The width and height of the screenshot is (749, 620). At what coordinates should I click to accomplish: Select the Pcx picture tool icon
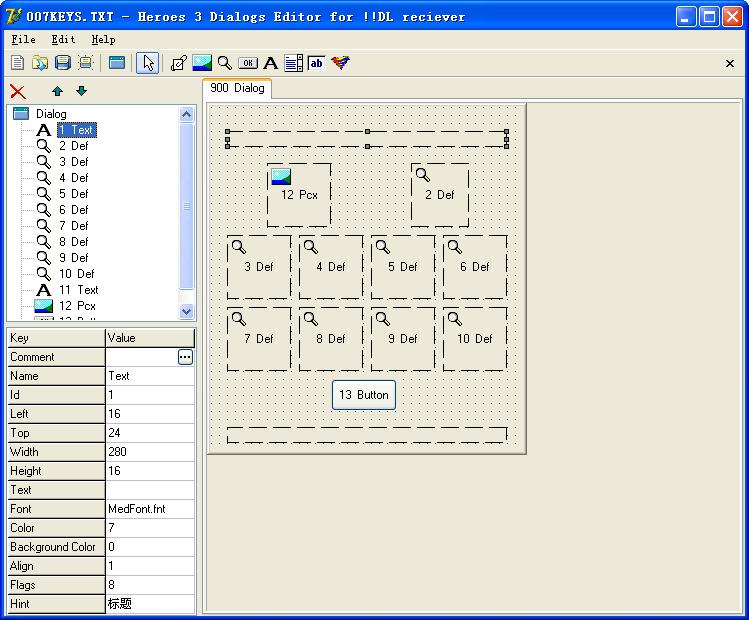202,63
